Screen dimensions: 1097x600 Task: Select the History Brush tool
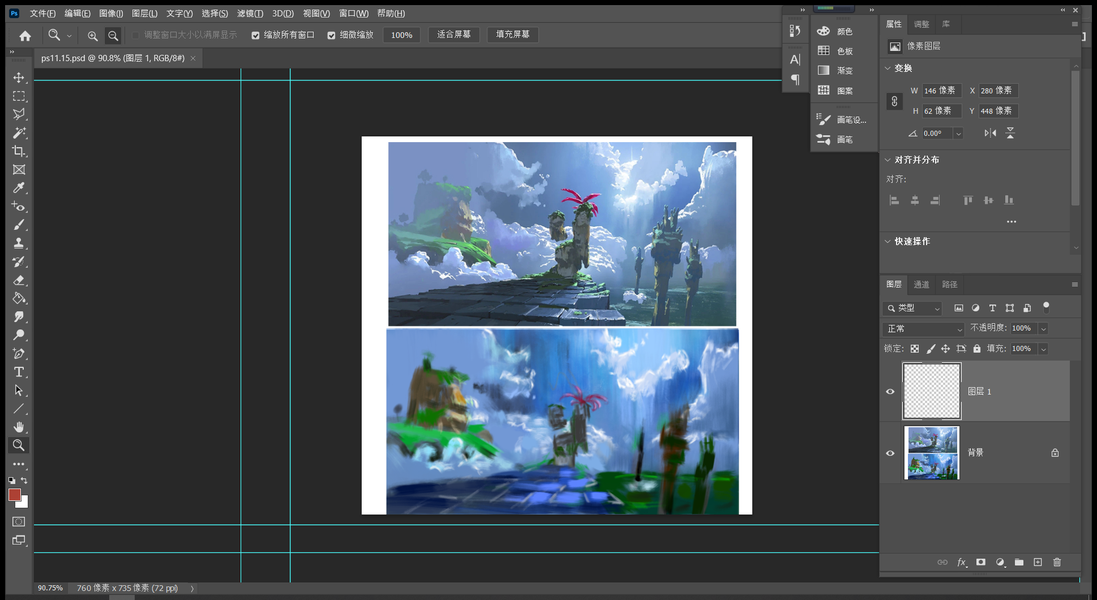click(x=19, y=262)
